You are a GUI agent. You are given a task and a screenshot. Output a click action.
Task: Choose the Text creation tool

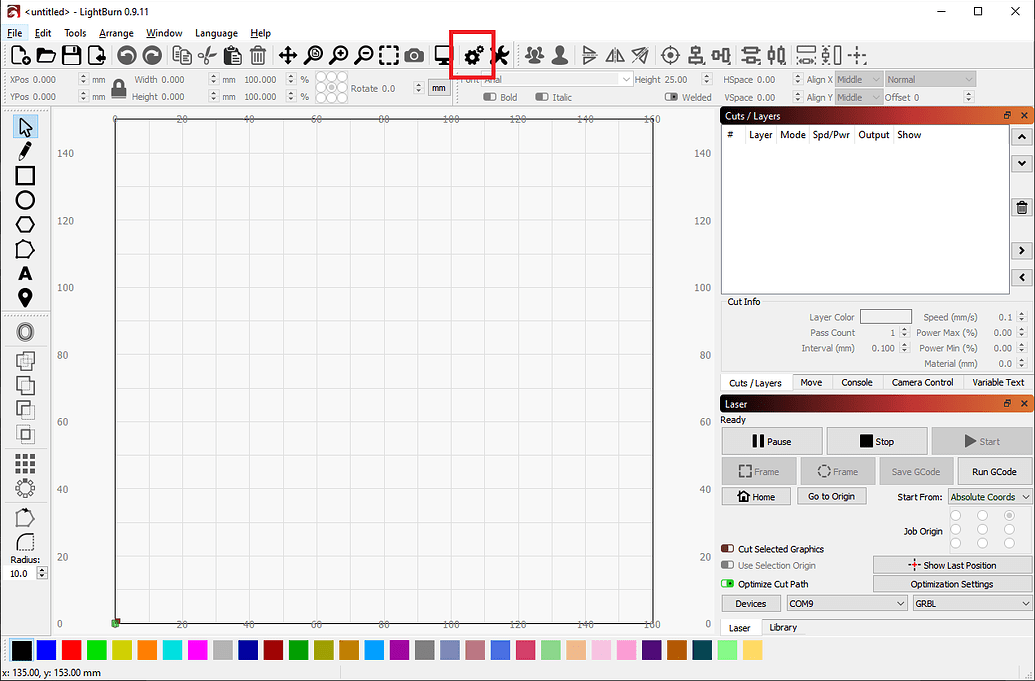[24, 273]
